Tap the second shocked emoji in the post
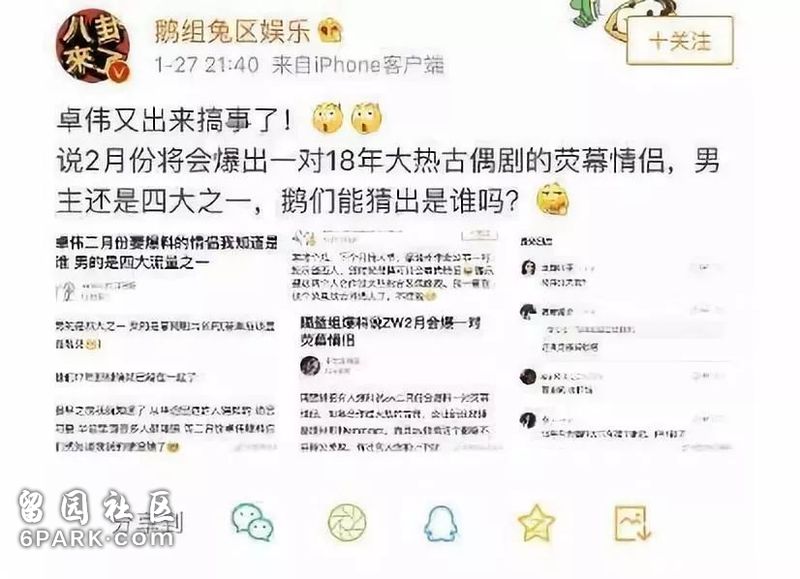This screenshot has height=579, width=800. (x=366, y=118)
